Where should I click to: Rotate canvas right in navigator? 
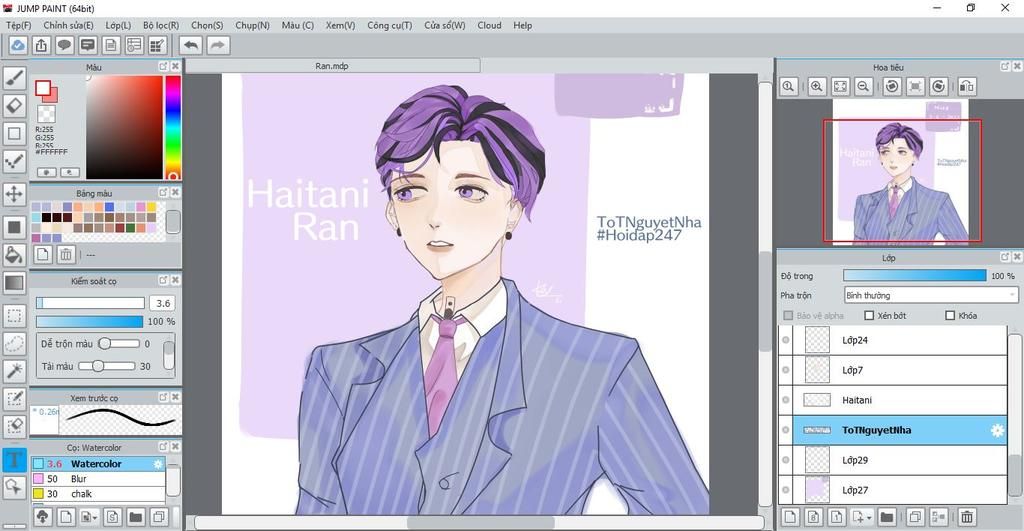click(938, 86)
